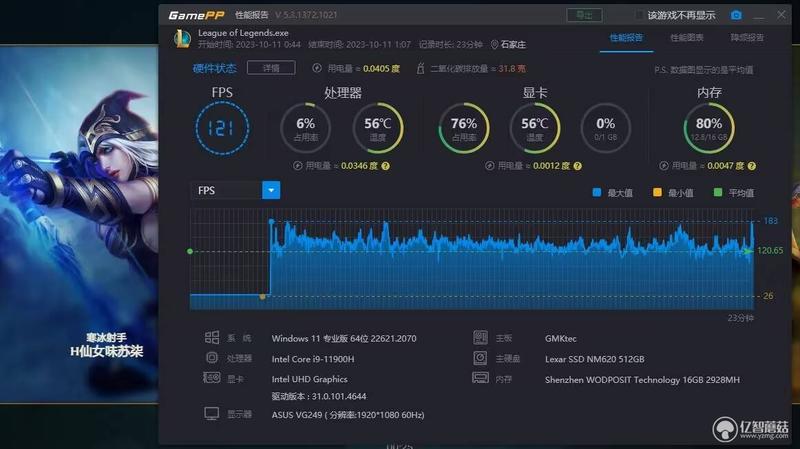Click the help icon after 0.0047 度
This screenshot has height=449, width=800.
[x=752, y=166]
